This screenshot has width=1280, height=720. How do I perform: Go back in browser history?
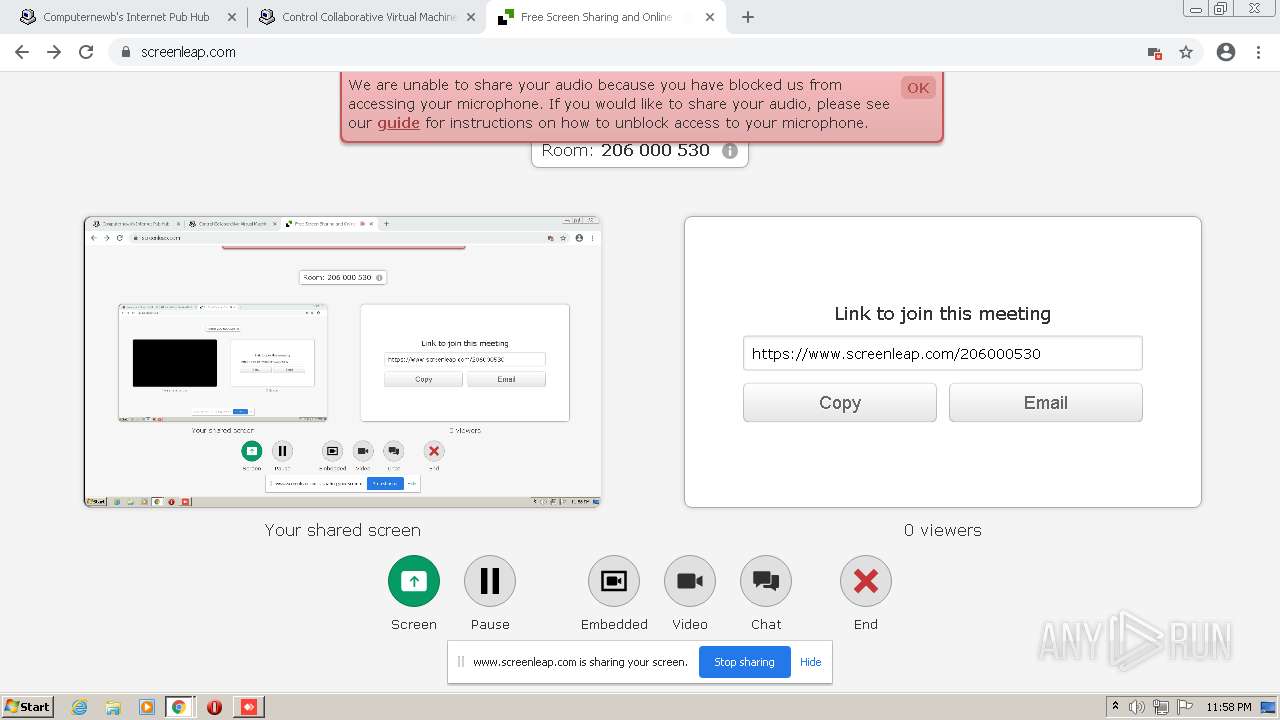click(22, 52)
